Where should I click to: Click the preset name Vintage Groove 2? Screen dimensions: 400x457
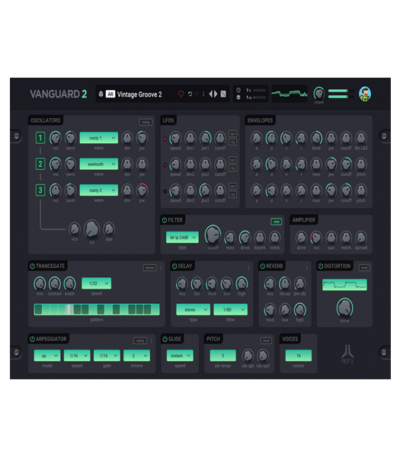point(139,94)
